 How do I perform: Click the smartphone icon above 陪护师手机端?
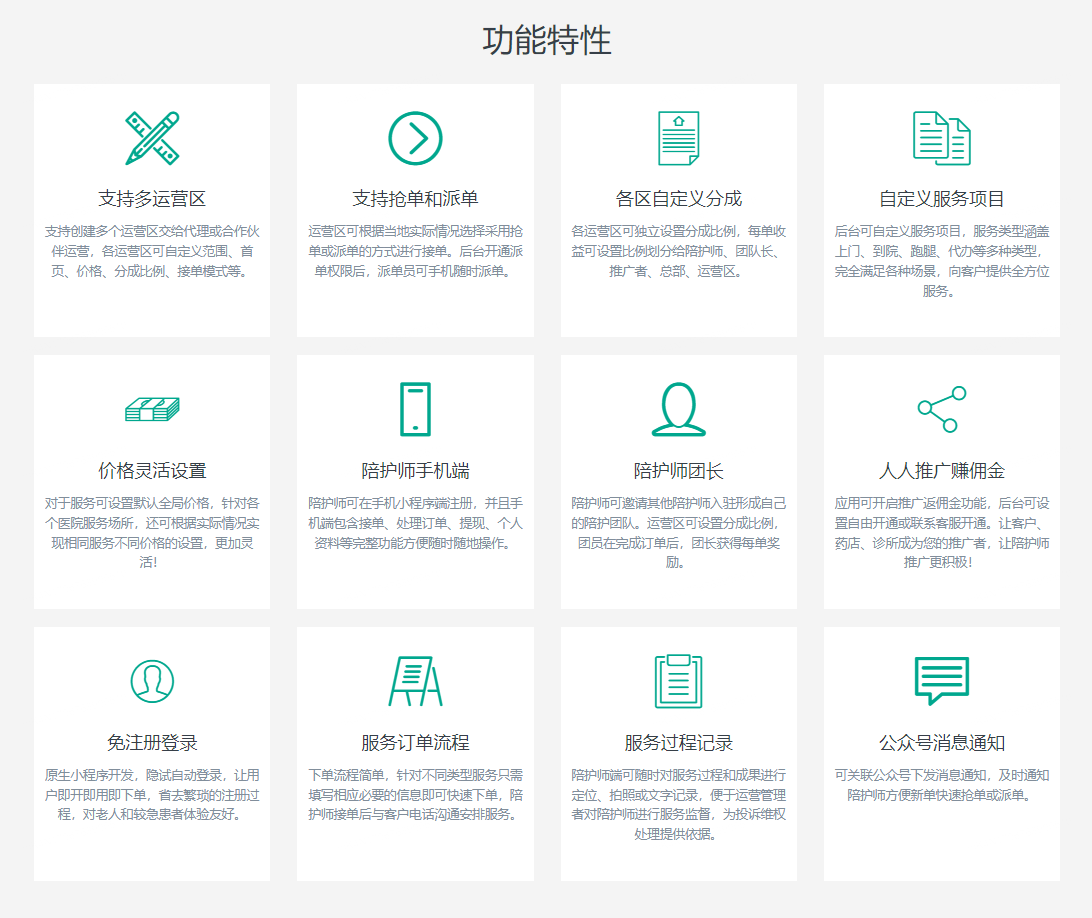pos(415,409)
